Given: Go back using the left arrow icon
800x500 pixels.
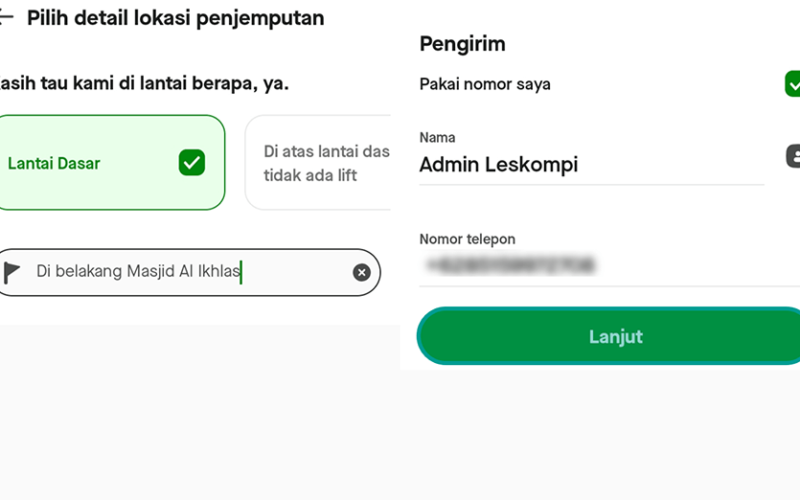Looking at the screenshot, I should click(x=6, y=17).
